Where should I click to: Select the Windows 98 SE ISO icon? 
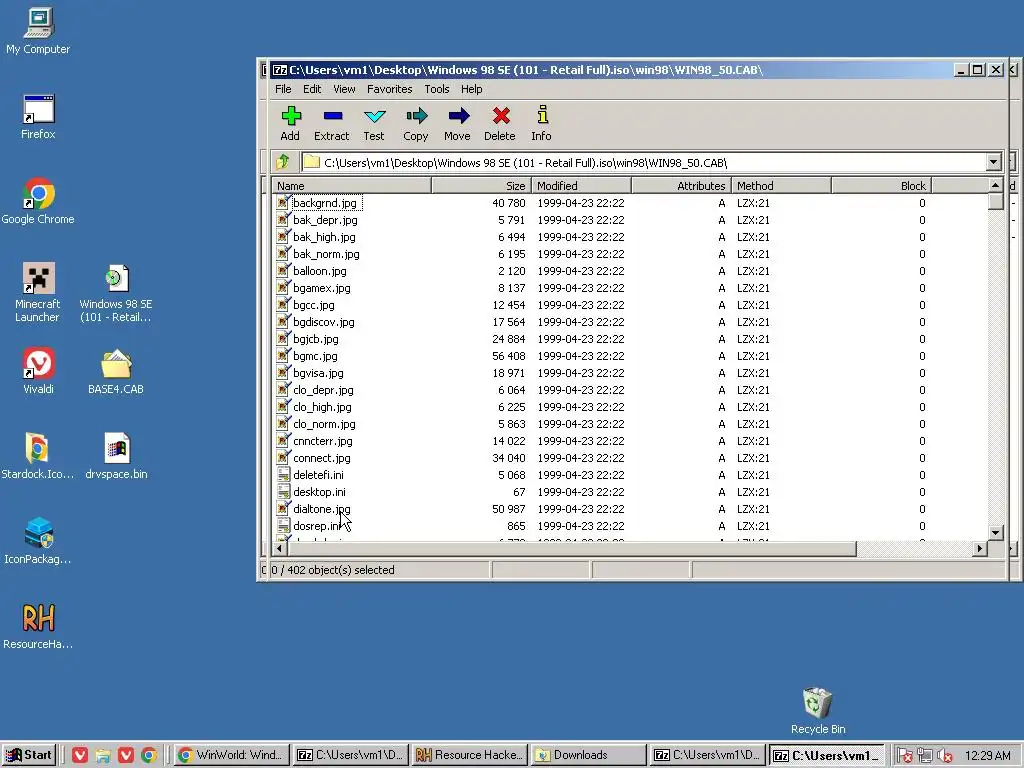[x=116, y=293]
